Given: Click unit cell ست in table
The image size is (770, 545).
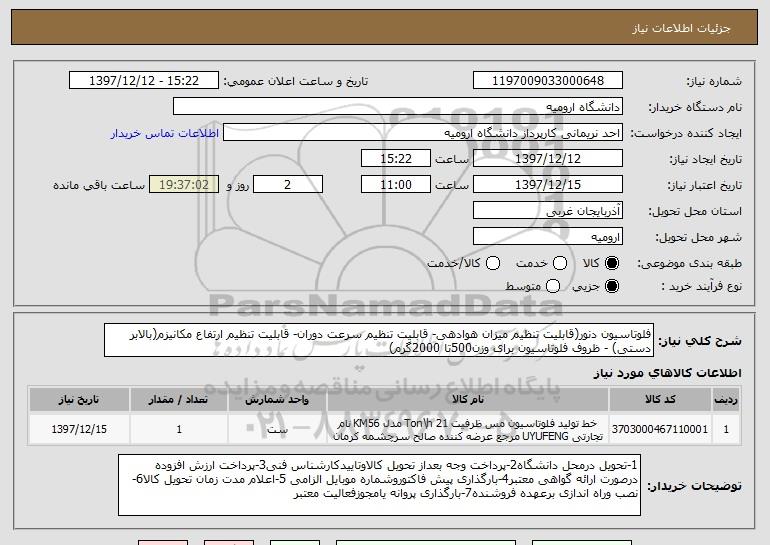Looking at the screenshot, I should [277, 429].
